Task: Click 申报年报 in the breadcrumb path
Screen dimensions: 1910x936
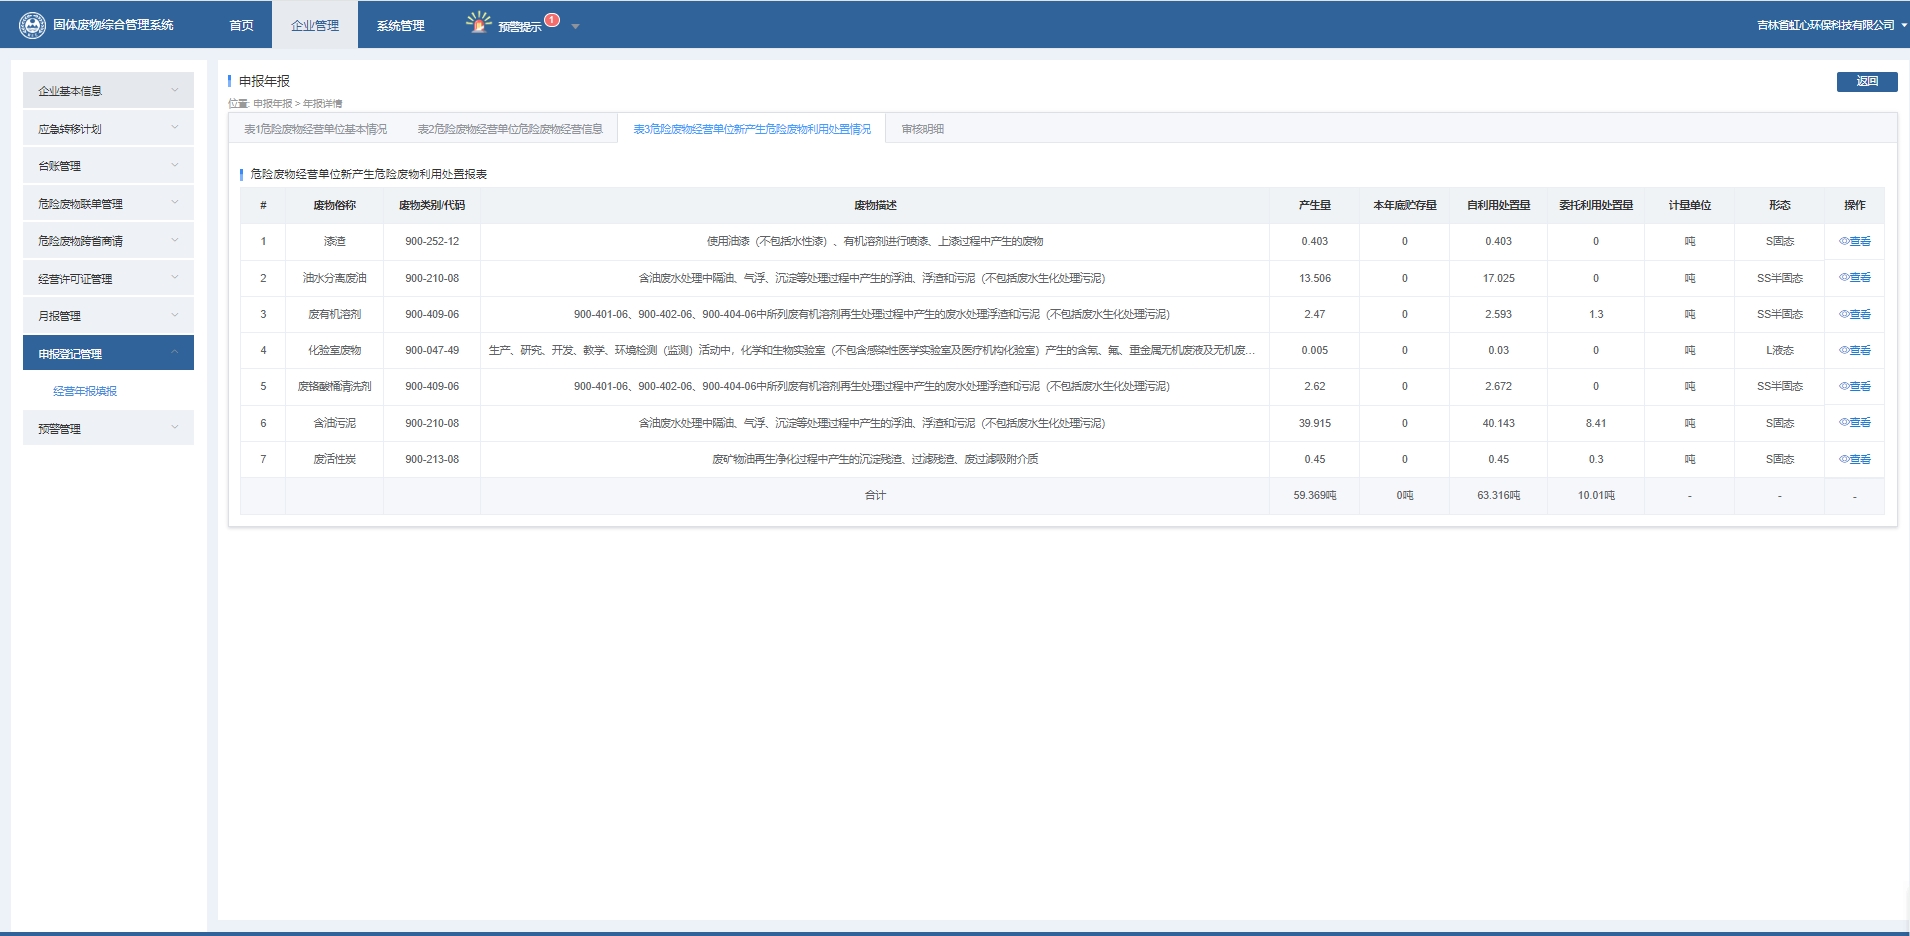Action: [x=272, y=103]
